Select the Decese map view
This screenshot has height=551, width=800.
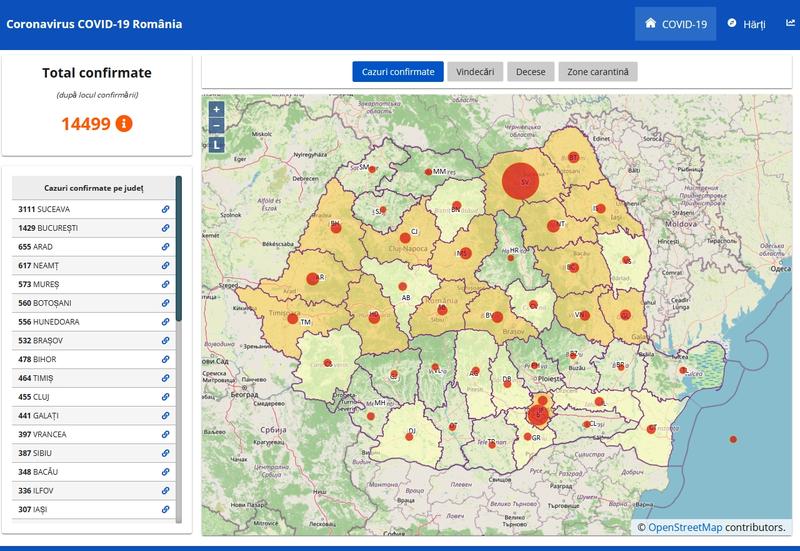tap(531, 72)
